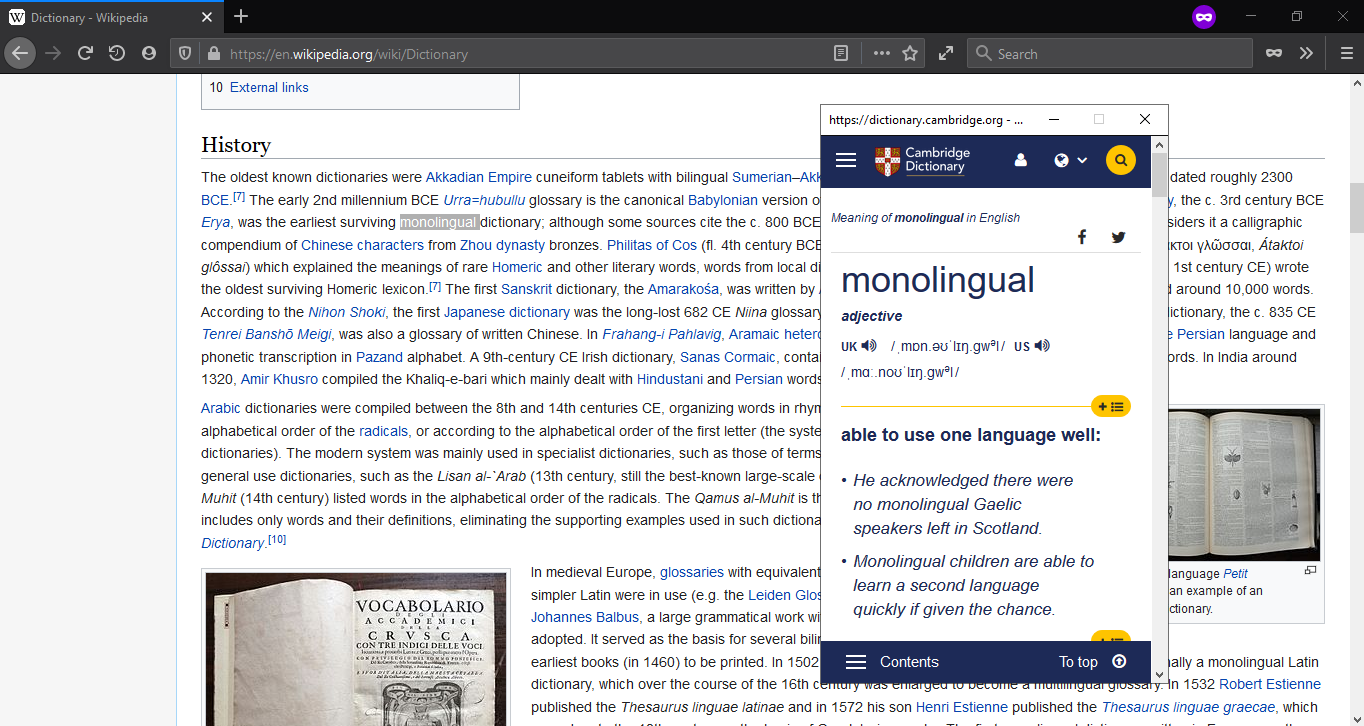Expand the globe language dropdown
Screen dimensions: 1364x726
click(x=1070, y=160)
